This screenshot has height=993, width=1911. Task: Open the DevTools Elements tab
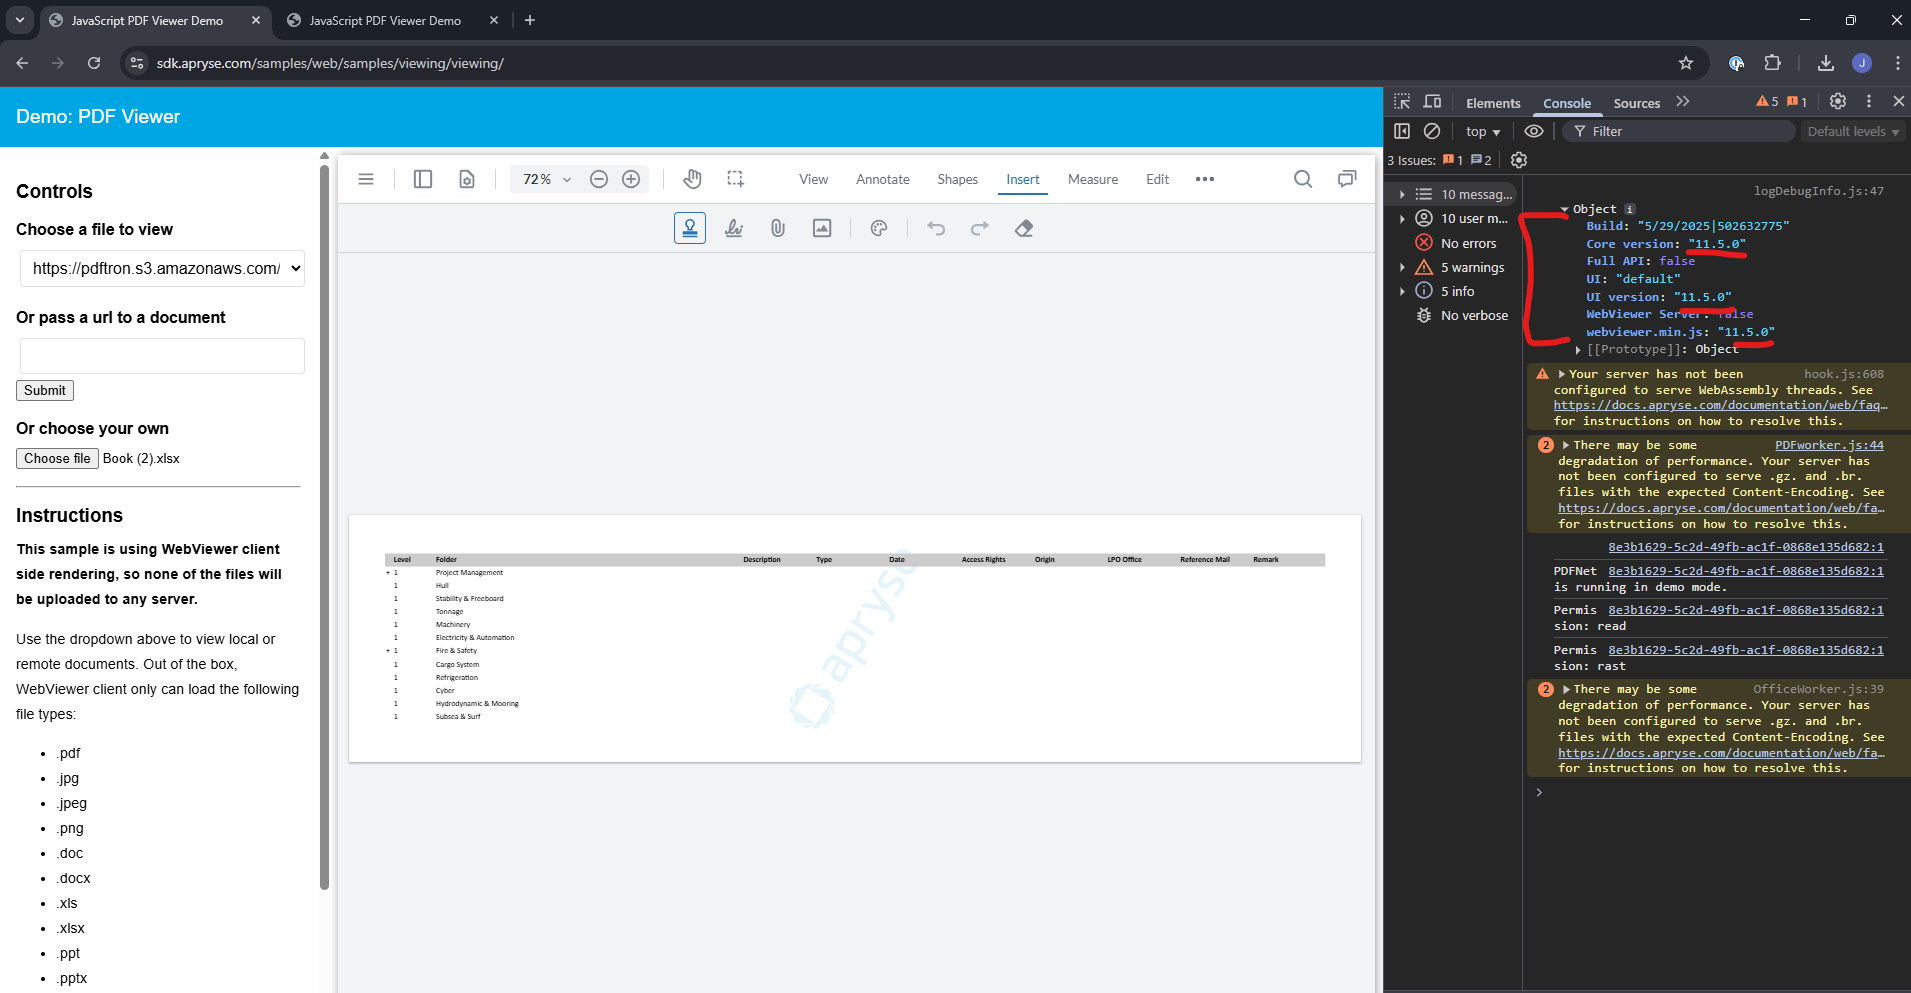point(1493,103)
